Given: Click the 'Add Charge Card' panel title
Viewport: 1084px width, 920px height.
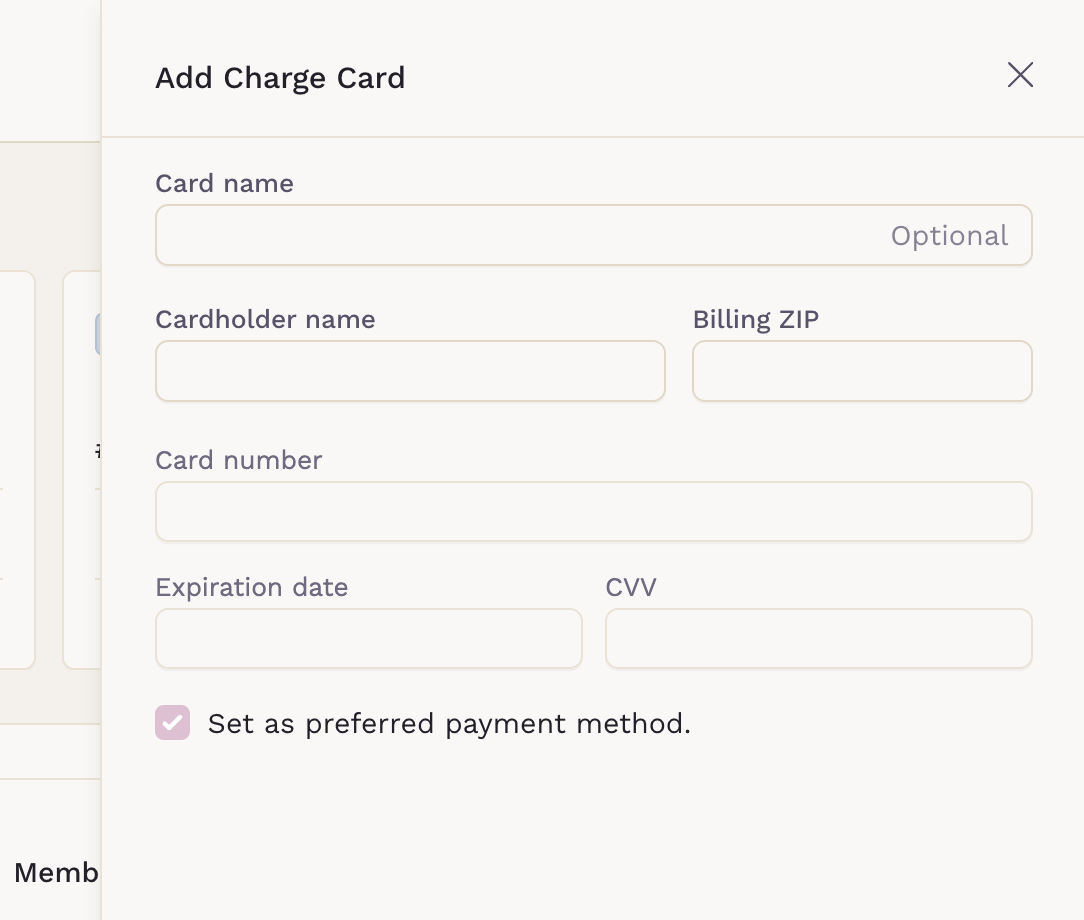Looking at the screenshot, I should (280, 78).
